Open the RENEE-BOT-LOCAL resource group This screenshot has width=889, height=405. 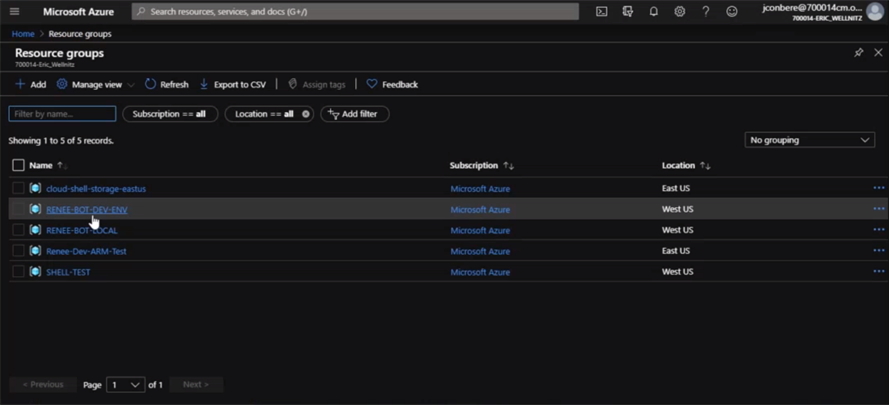[82, 231]
